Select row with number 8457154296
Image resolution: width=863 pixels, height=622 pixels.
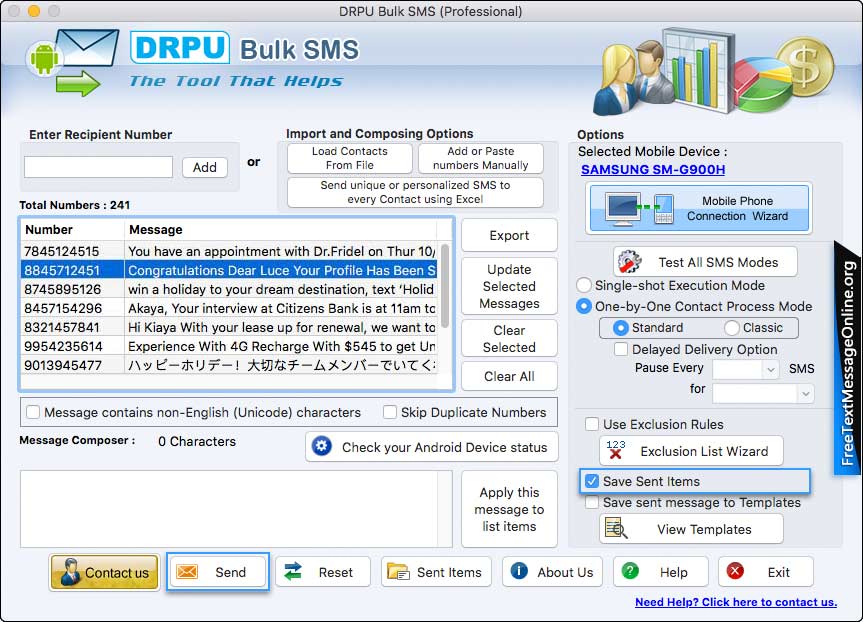coord(230,308)
